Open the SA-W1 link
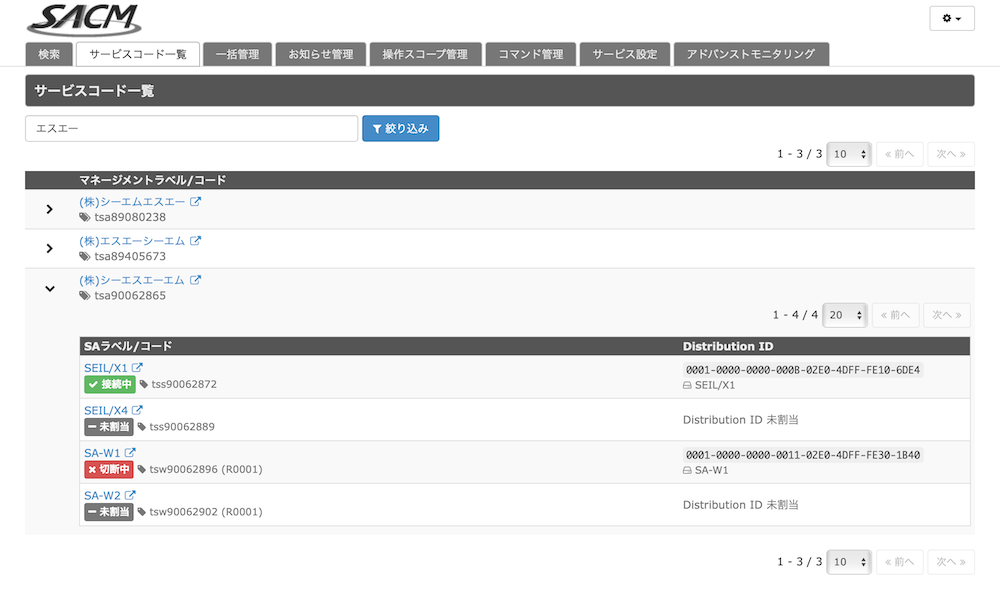The height and width of the screenshot is (593, 1000). pyautogui.click(x=102, y=452)
